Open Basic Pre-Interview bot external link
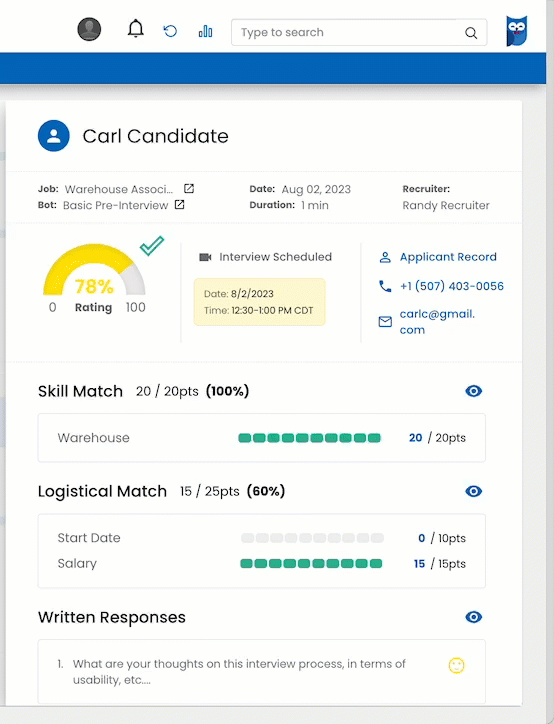The width and height of the screenshot is (554, 724). (180, 205)
